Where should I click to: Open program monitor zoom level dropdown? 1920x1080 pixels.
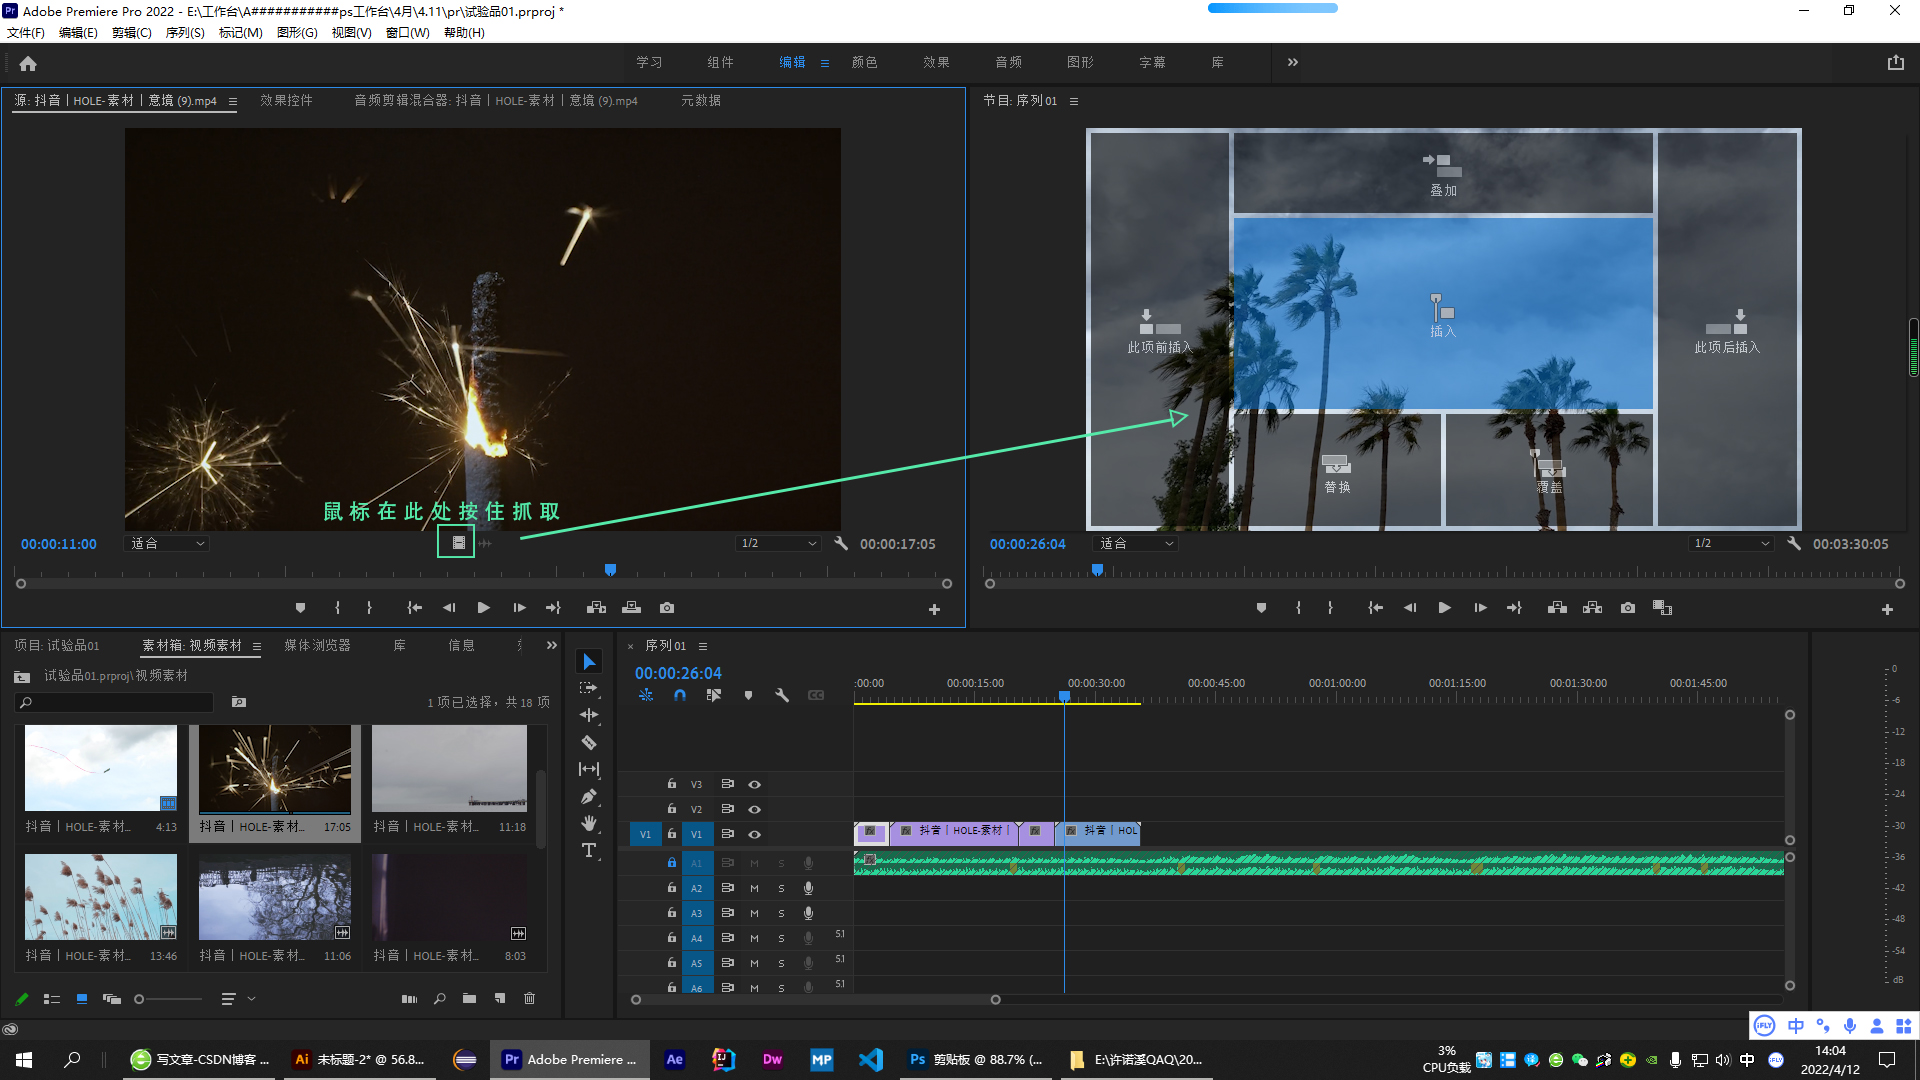coord(1136,543)
